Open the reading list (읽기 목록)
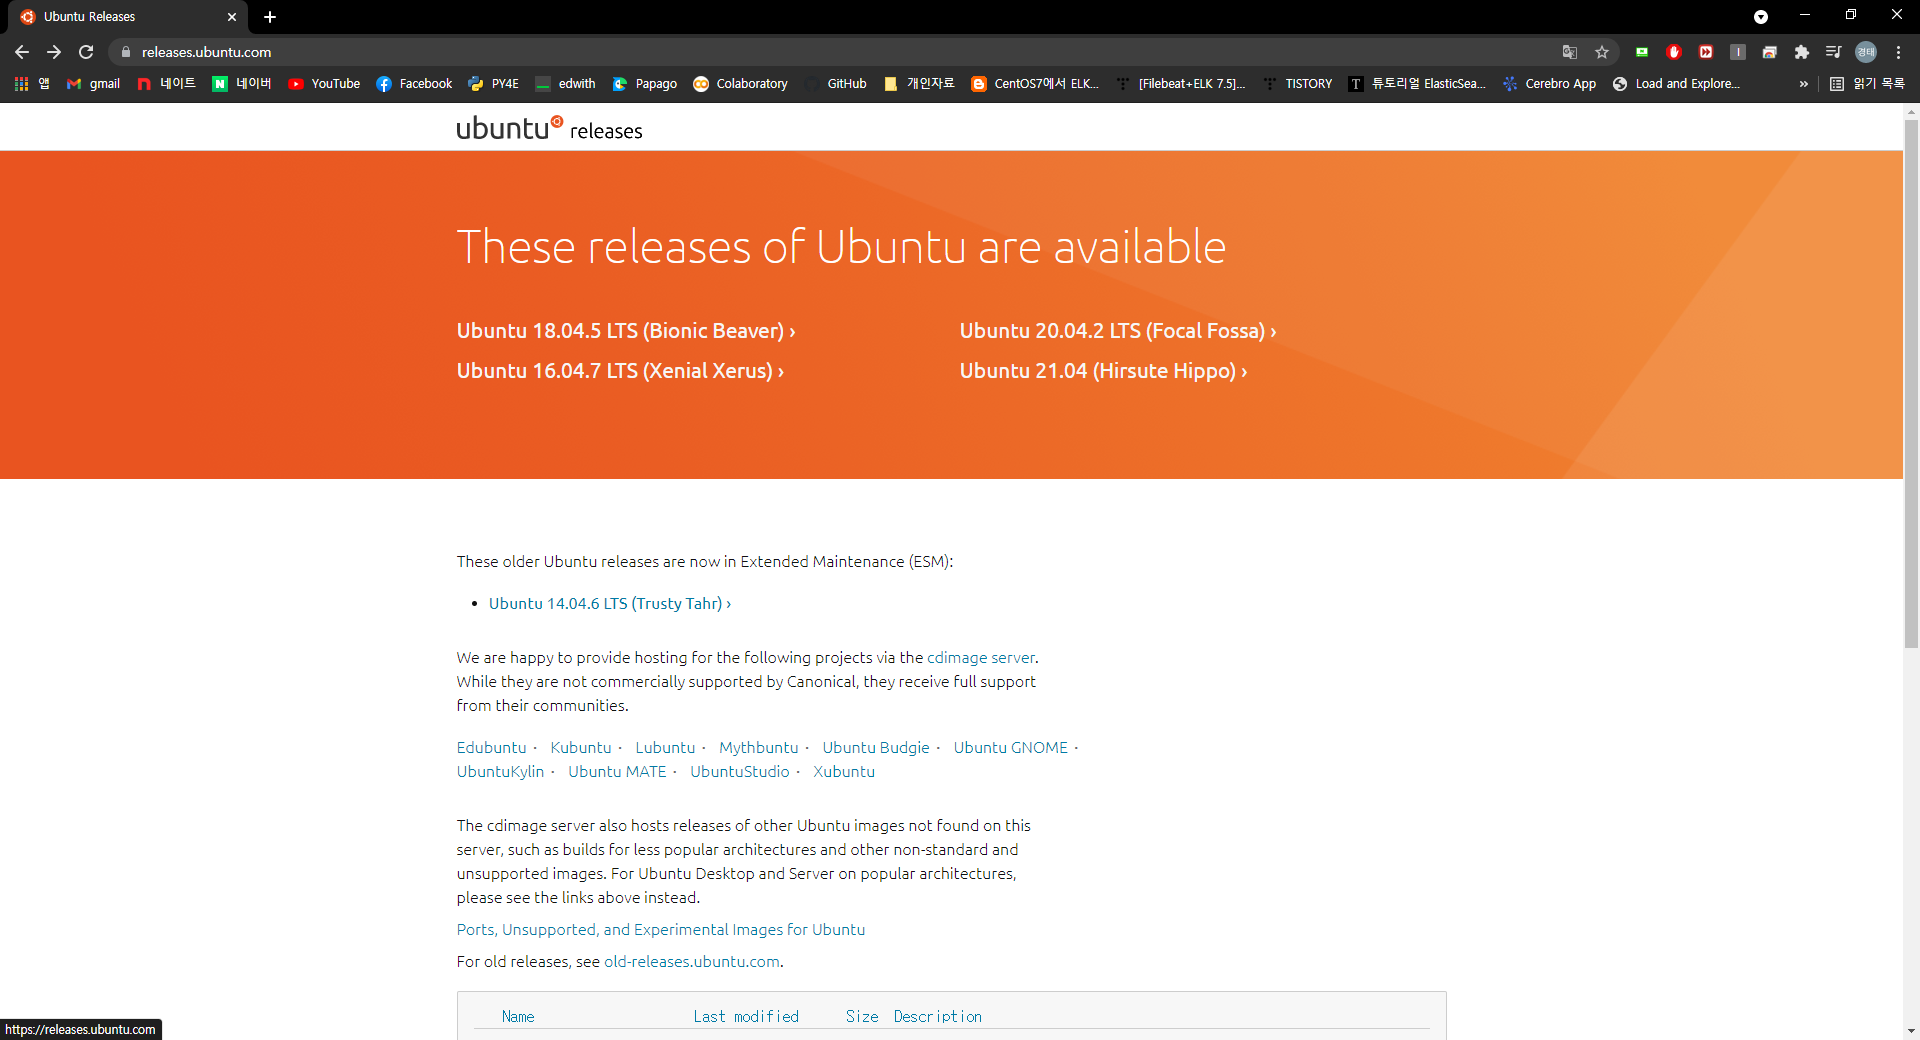This screenshot has width=1920, height=1040. [1866, 84]
